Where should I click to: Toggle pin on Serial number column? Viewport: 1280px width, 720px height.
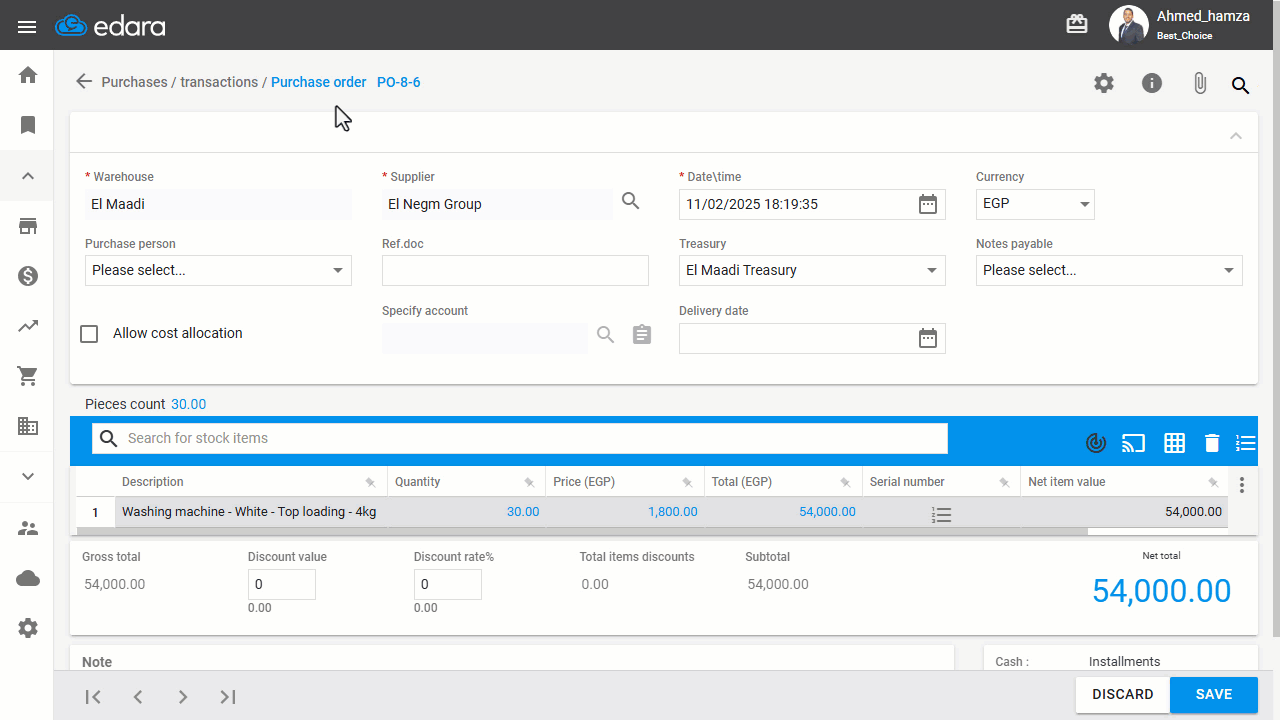[x=1004, y=482]
